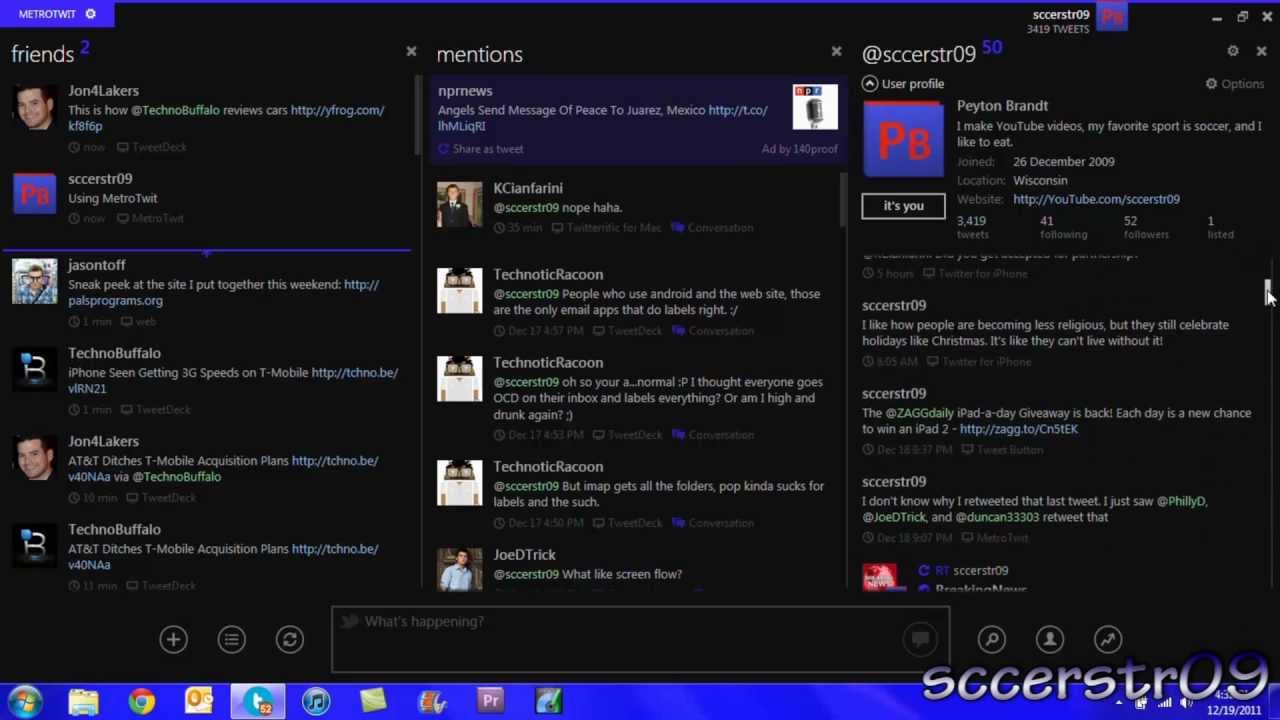Close the friends column
Screen dimensions: 1280x720
click(411, 51)
